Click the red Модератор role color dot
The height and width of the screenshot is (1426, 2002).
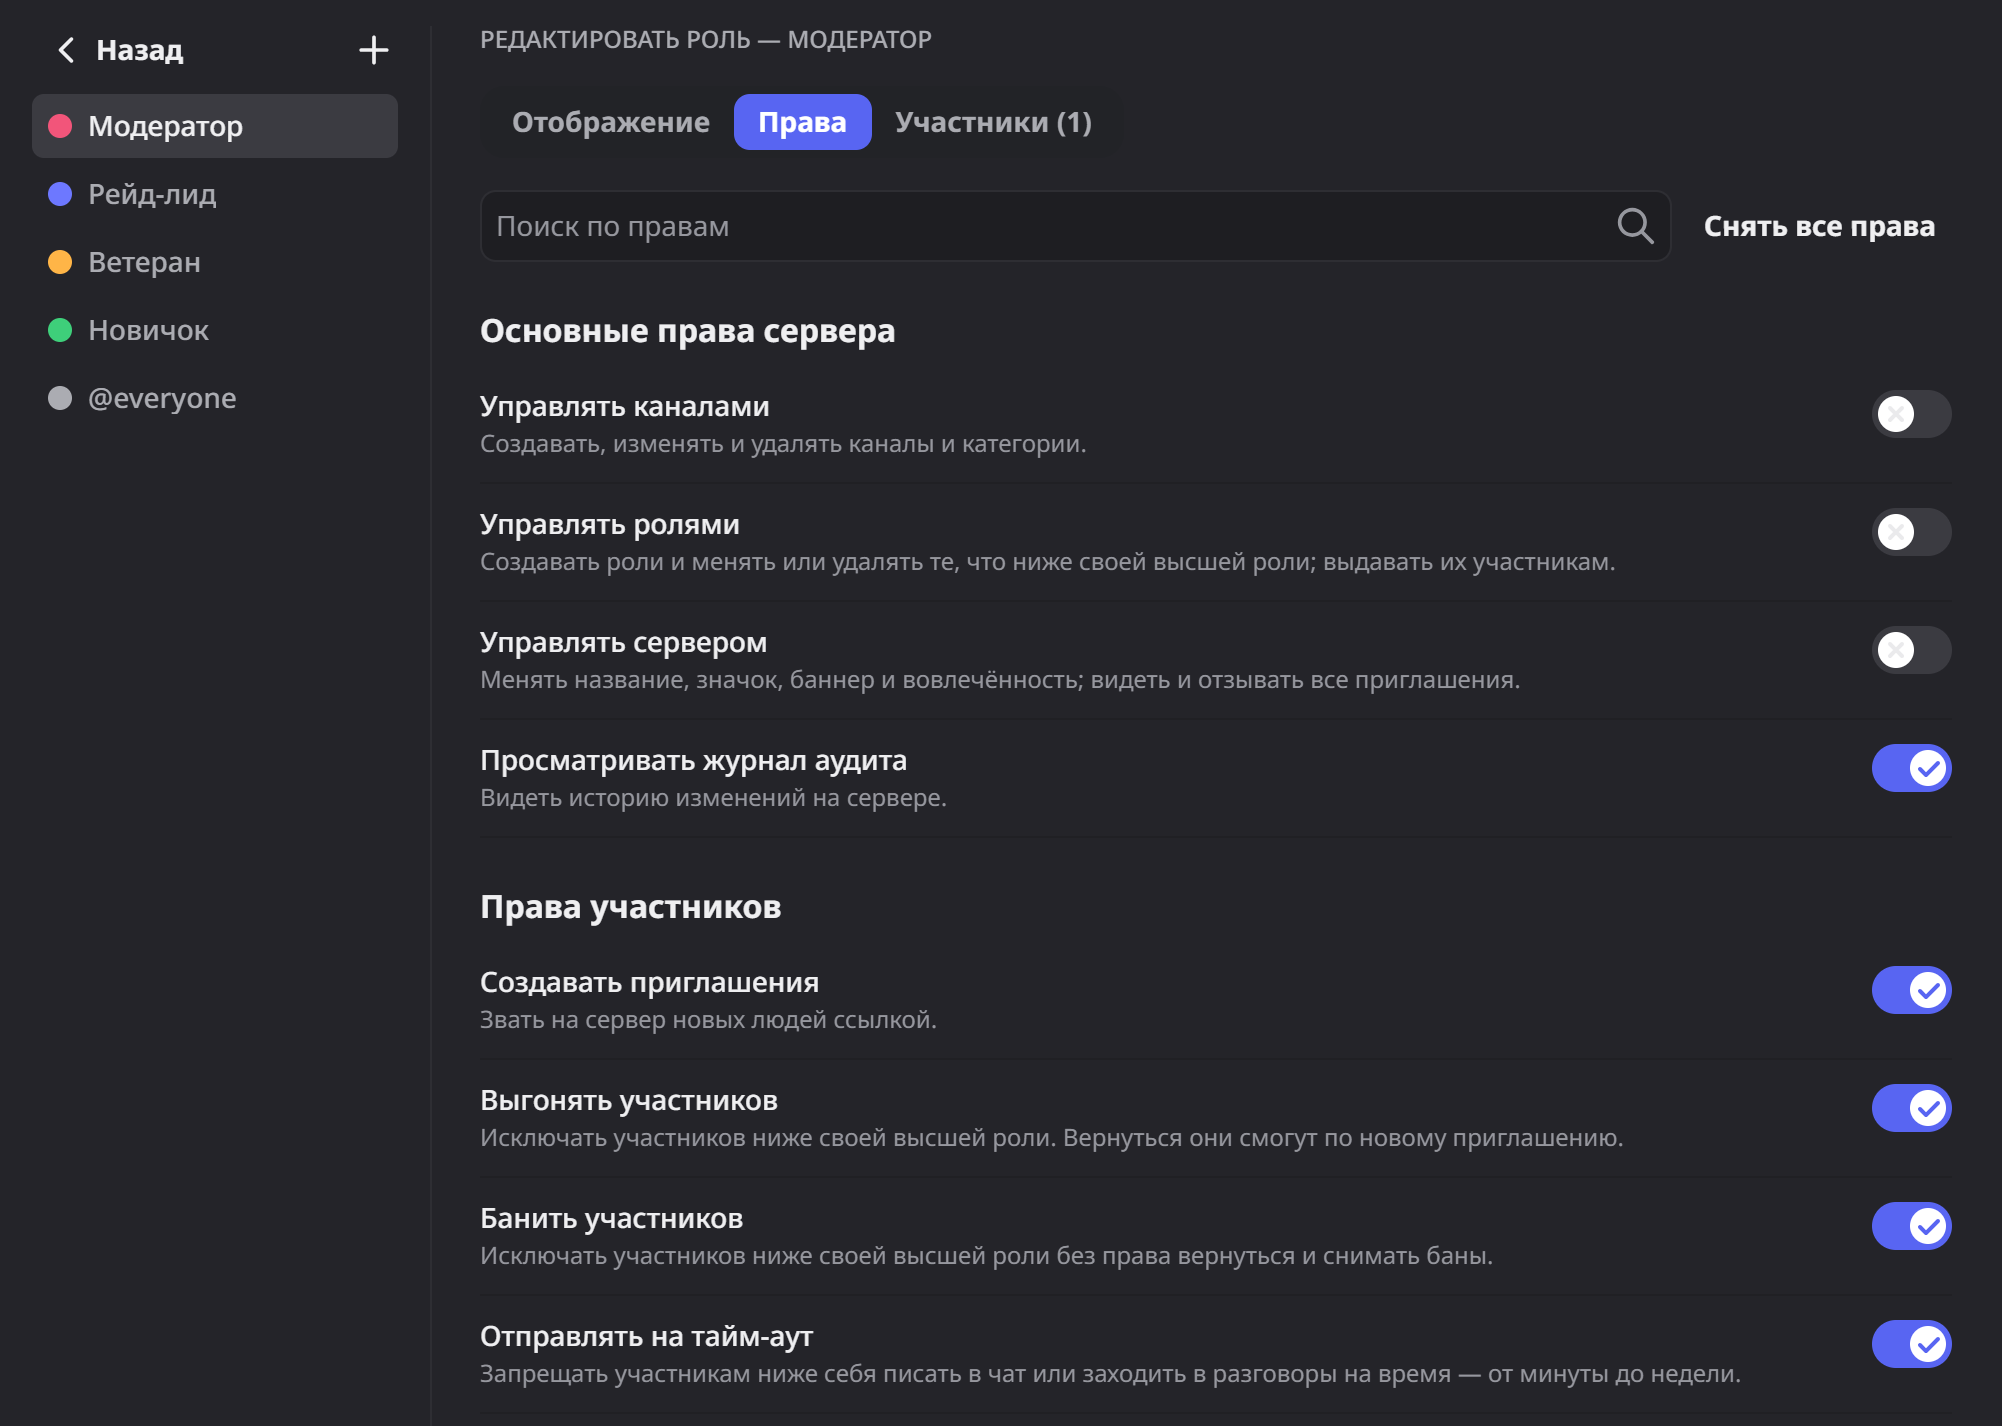[60, 126]
